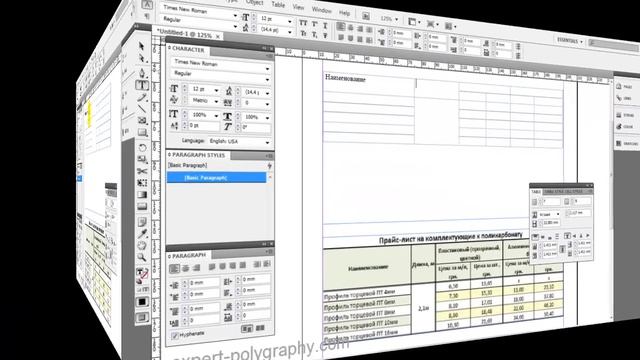The width and height of the screenshot is (640, 360).
Task: Switch screen mode via toolbox bottom button
Action: (x=142, y=317)
